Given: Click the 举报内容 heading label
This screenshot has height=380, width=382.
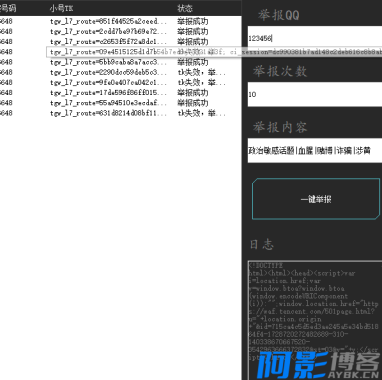Looking at the screenshot, I should [279, 127].
